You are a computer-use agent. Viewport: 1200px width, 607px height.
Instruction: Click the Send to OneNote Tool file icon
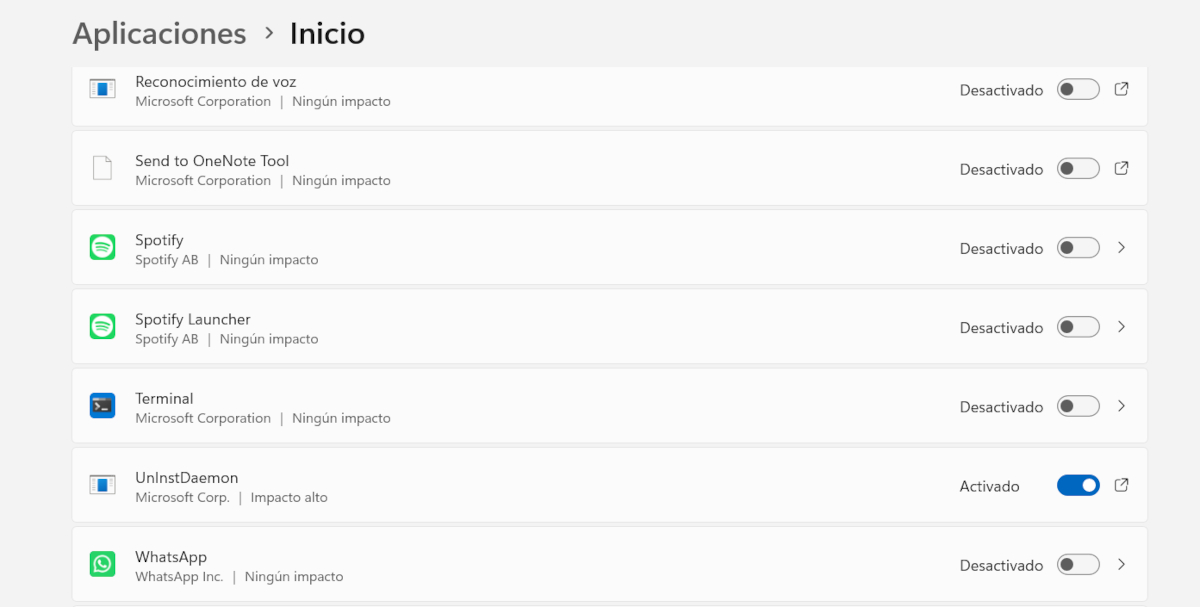point(102,168)
